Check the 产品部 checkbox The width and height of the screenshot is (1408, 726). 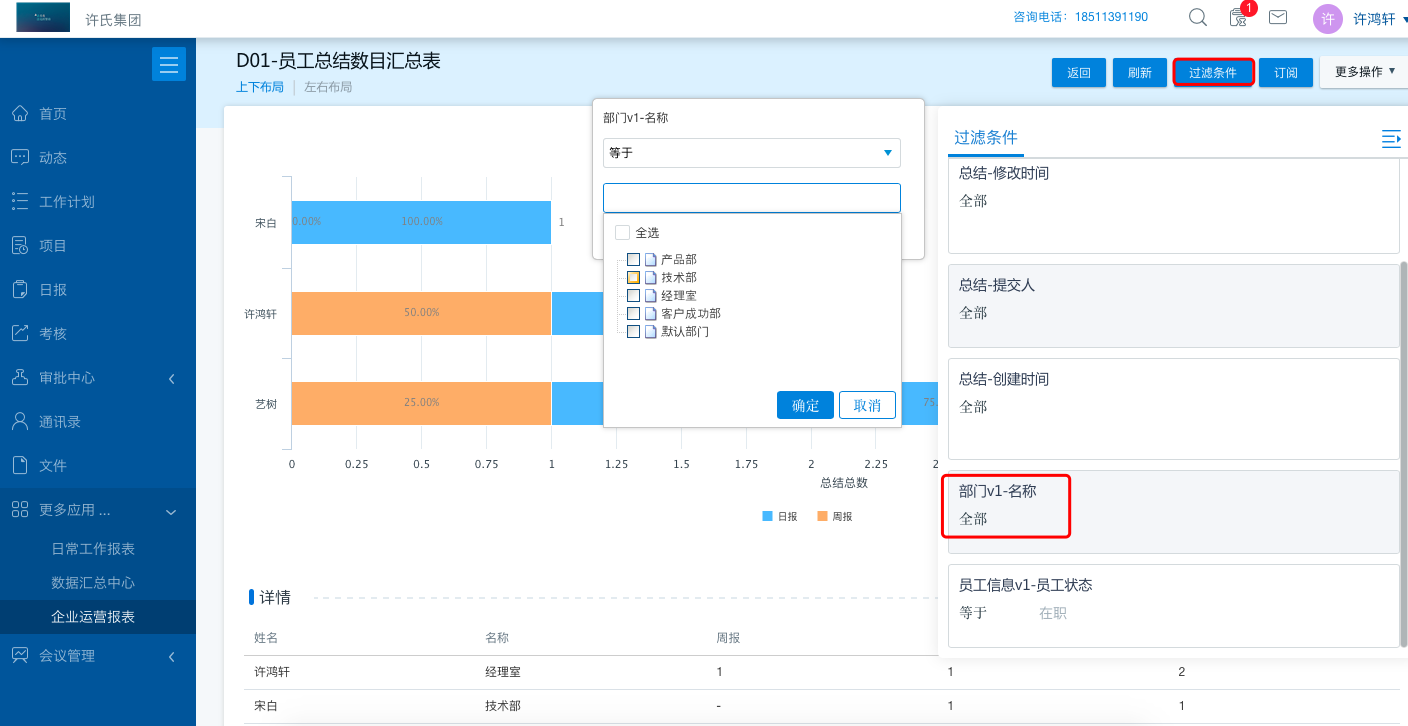coord(633,260)
